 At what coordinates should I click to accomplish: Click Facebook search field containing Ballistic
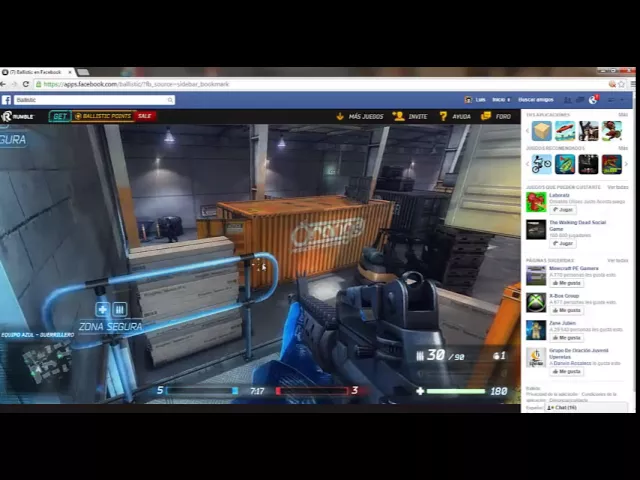coord(95,100)
